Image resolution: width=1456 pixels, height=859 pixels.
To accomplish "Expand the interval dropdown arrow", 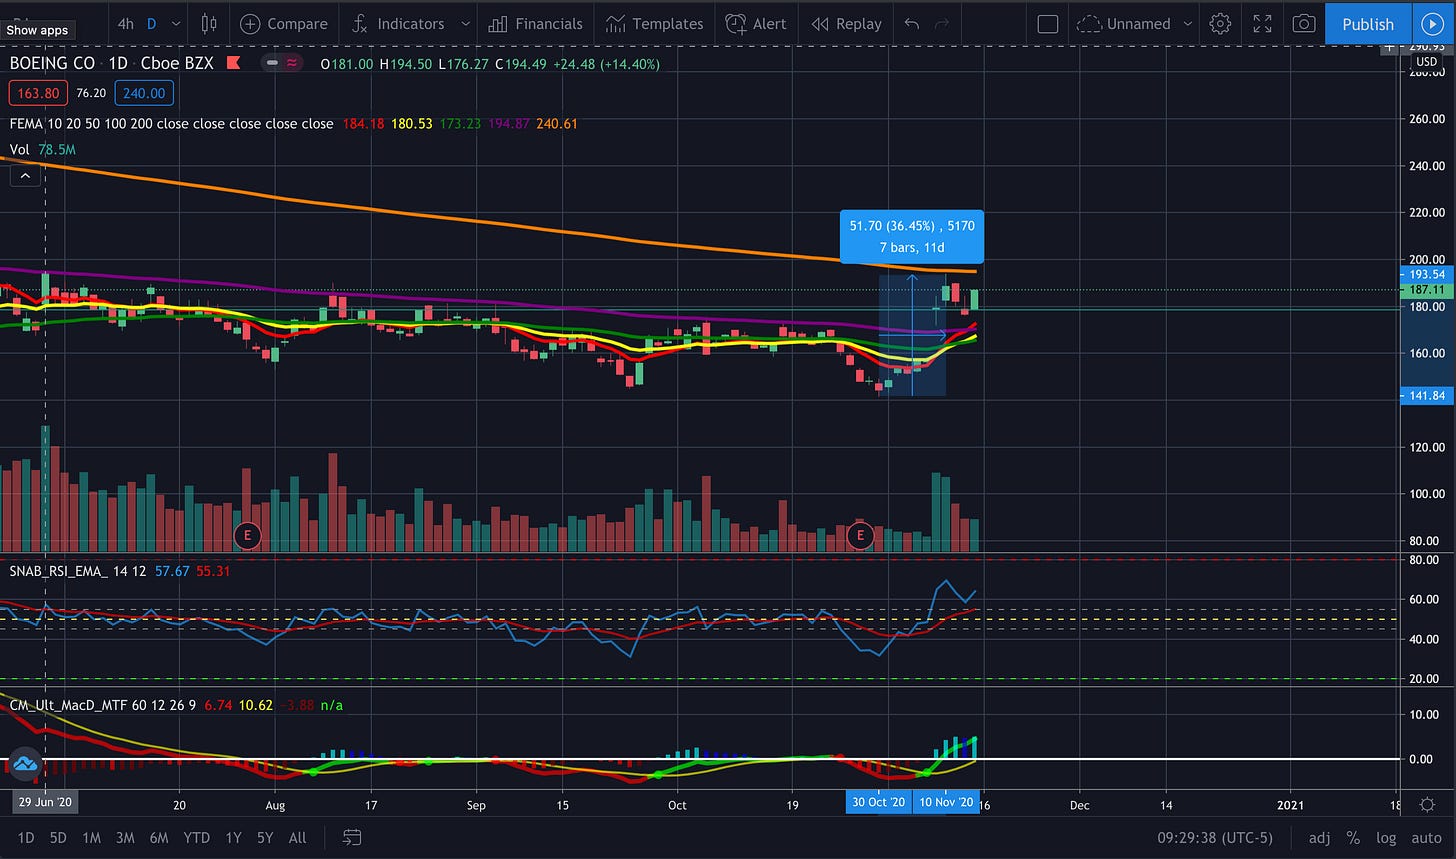I will coord(176,23).
